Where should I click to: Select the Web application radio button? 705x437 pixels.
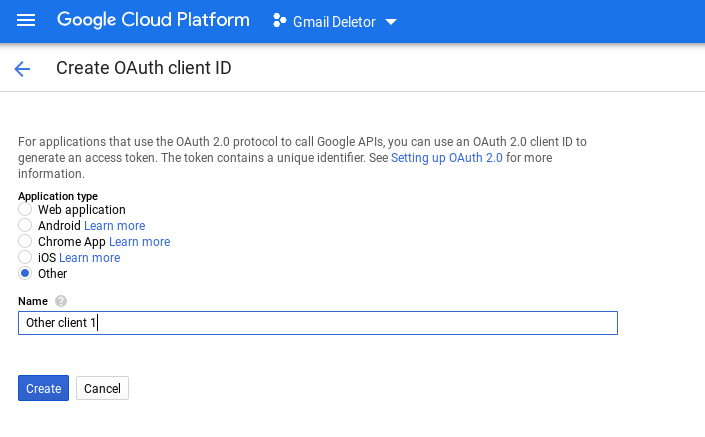pos(25,209)
